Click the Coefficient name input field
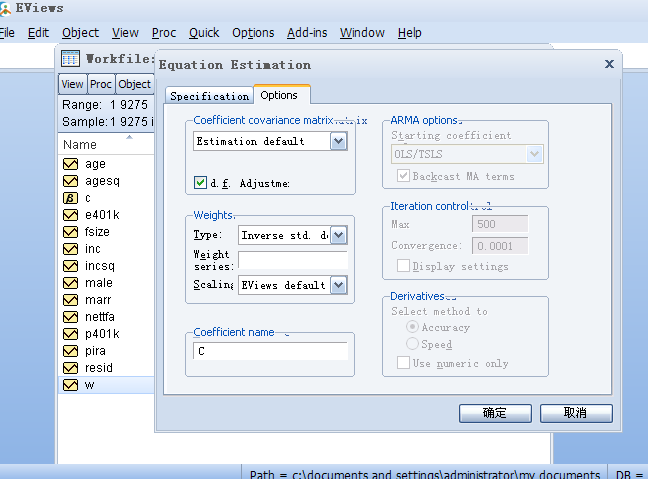Image resolution: width=648 pixels, height=479 pixels. pyautogui.click(x=270, y=351)
